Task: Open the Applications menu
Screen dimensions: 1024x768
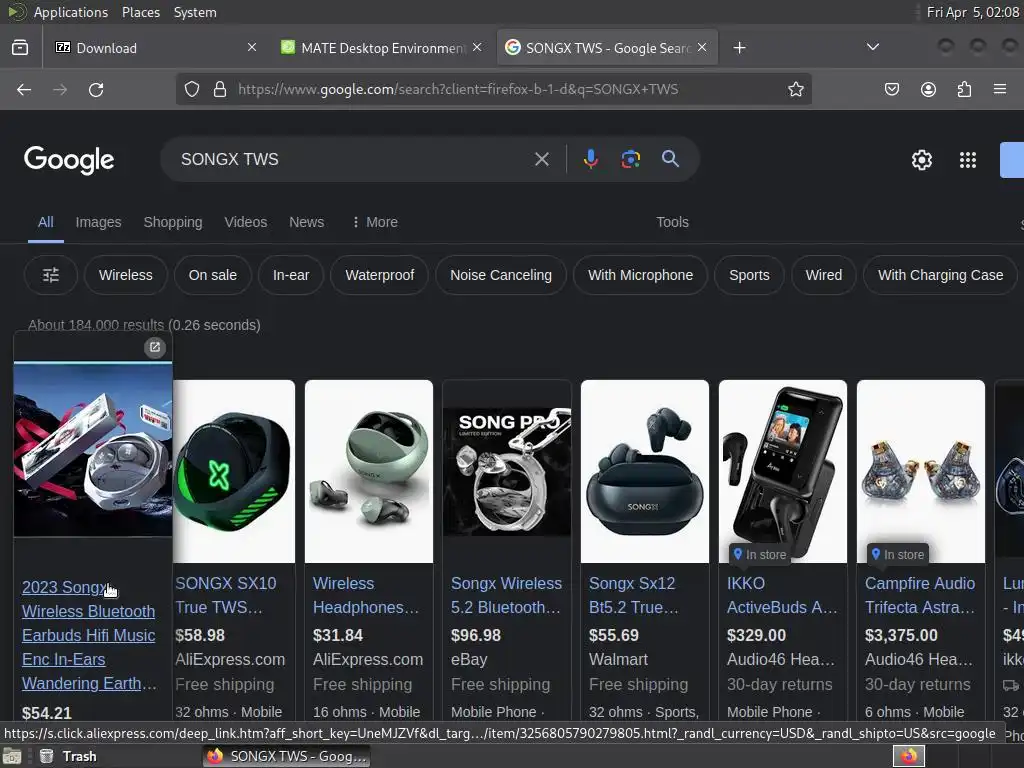Action: [71, 12]
